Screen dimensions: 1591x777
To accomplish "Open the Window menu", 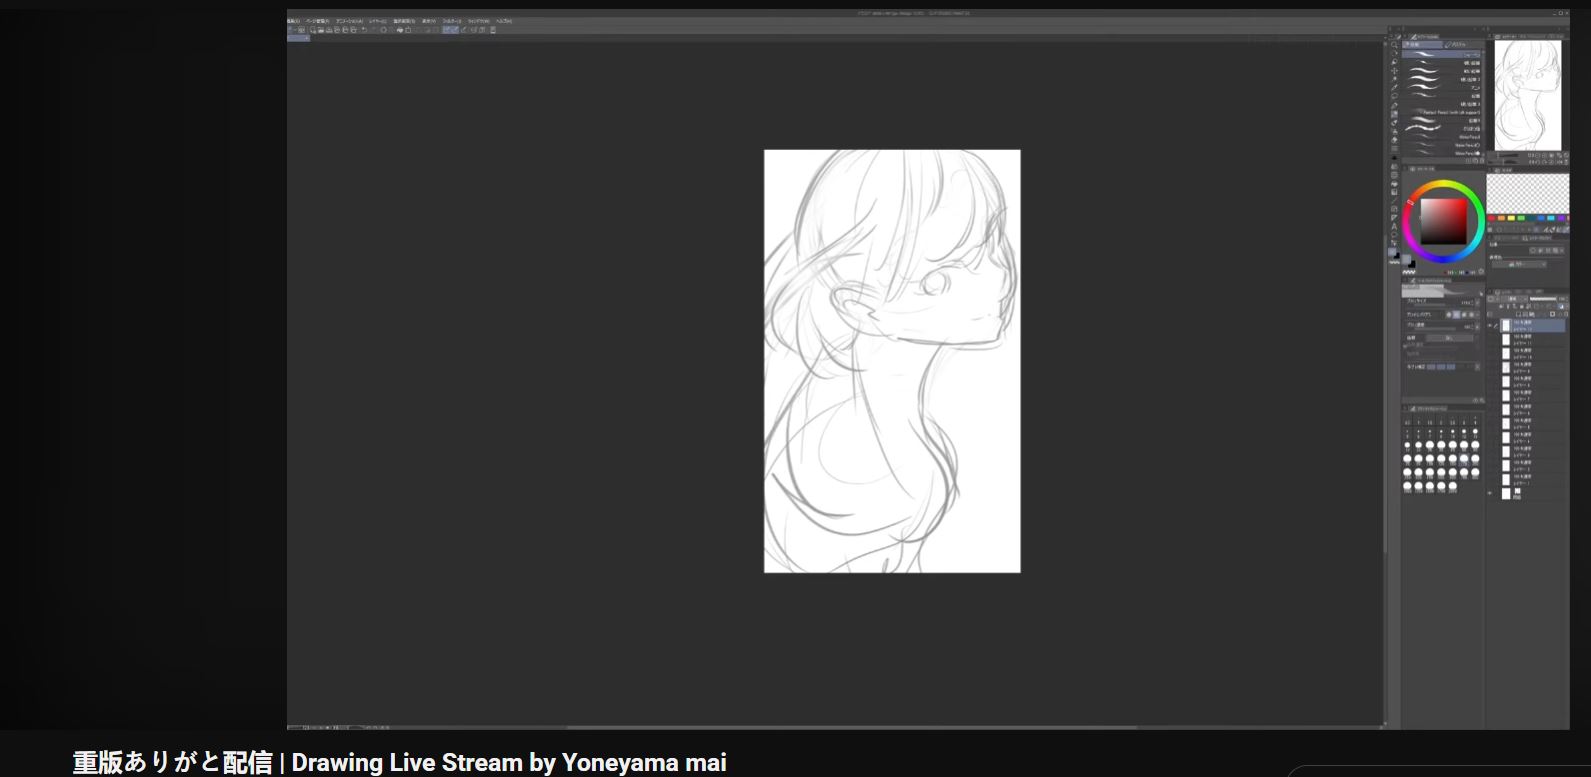I will [x=477, y=21].
